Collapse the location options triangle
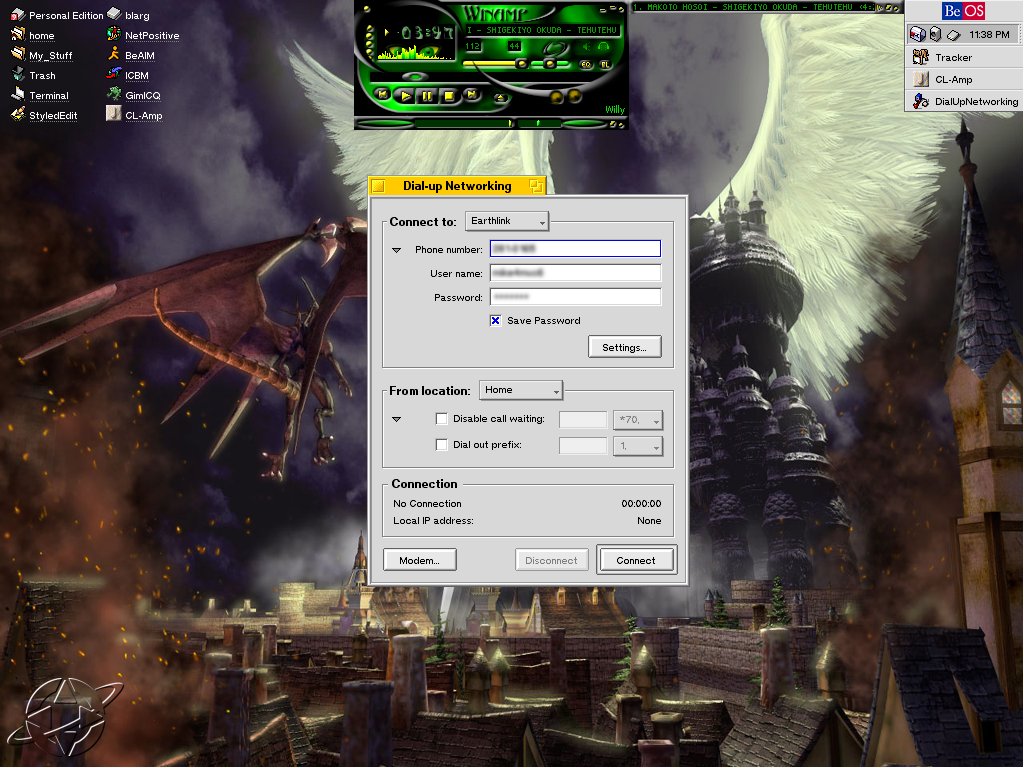 396,419
